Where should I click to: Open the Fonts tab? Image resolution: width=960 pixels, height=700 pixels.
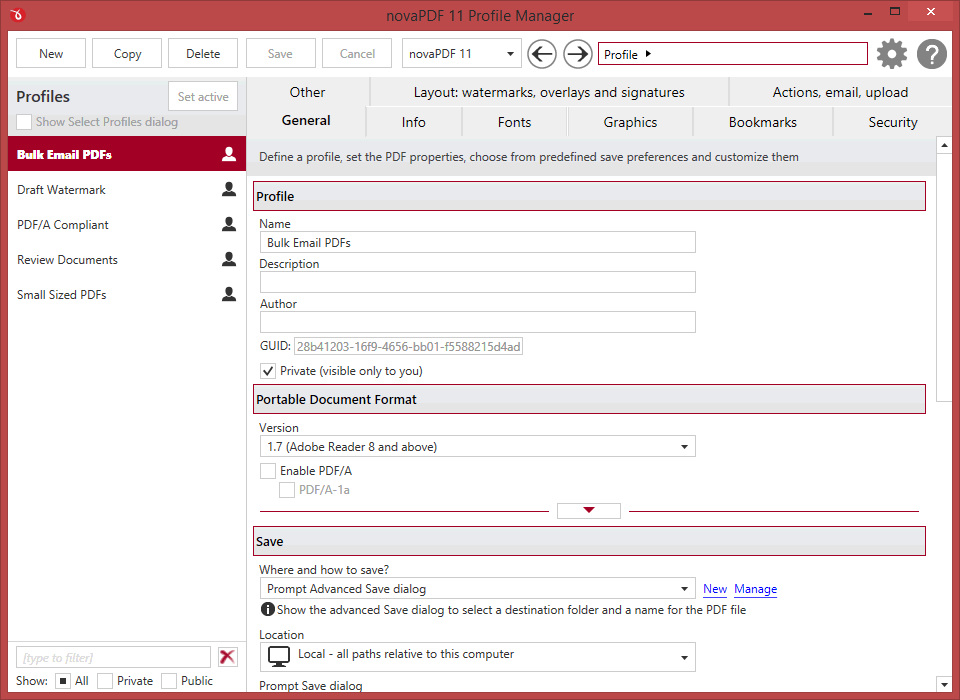click(514, 122)
